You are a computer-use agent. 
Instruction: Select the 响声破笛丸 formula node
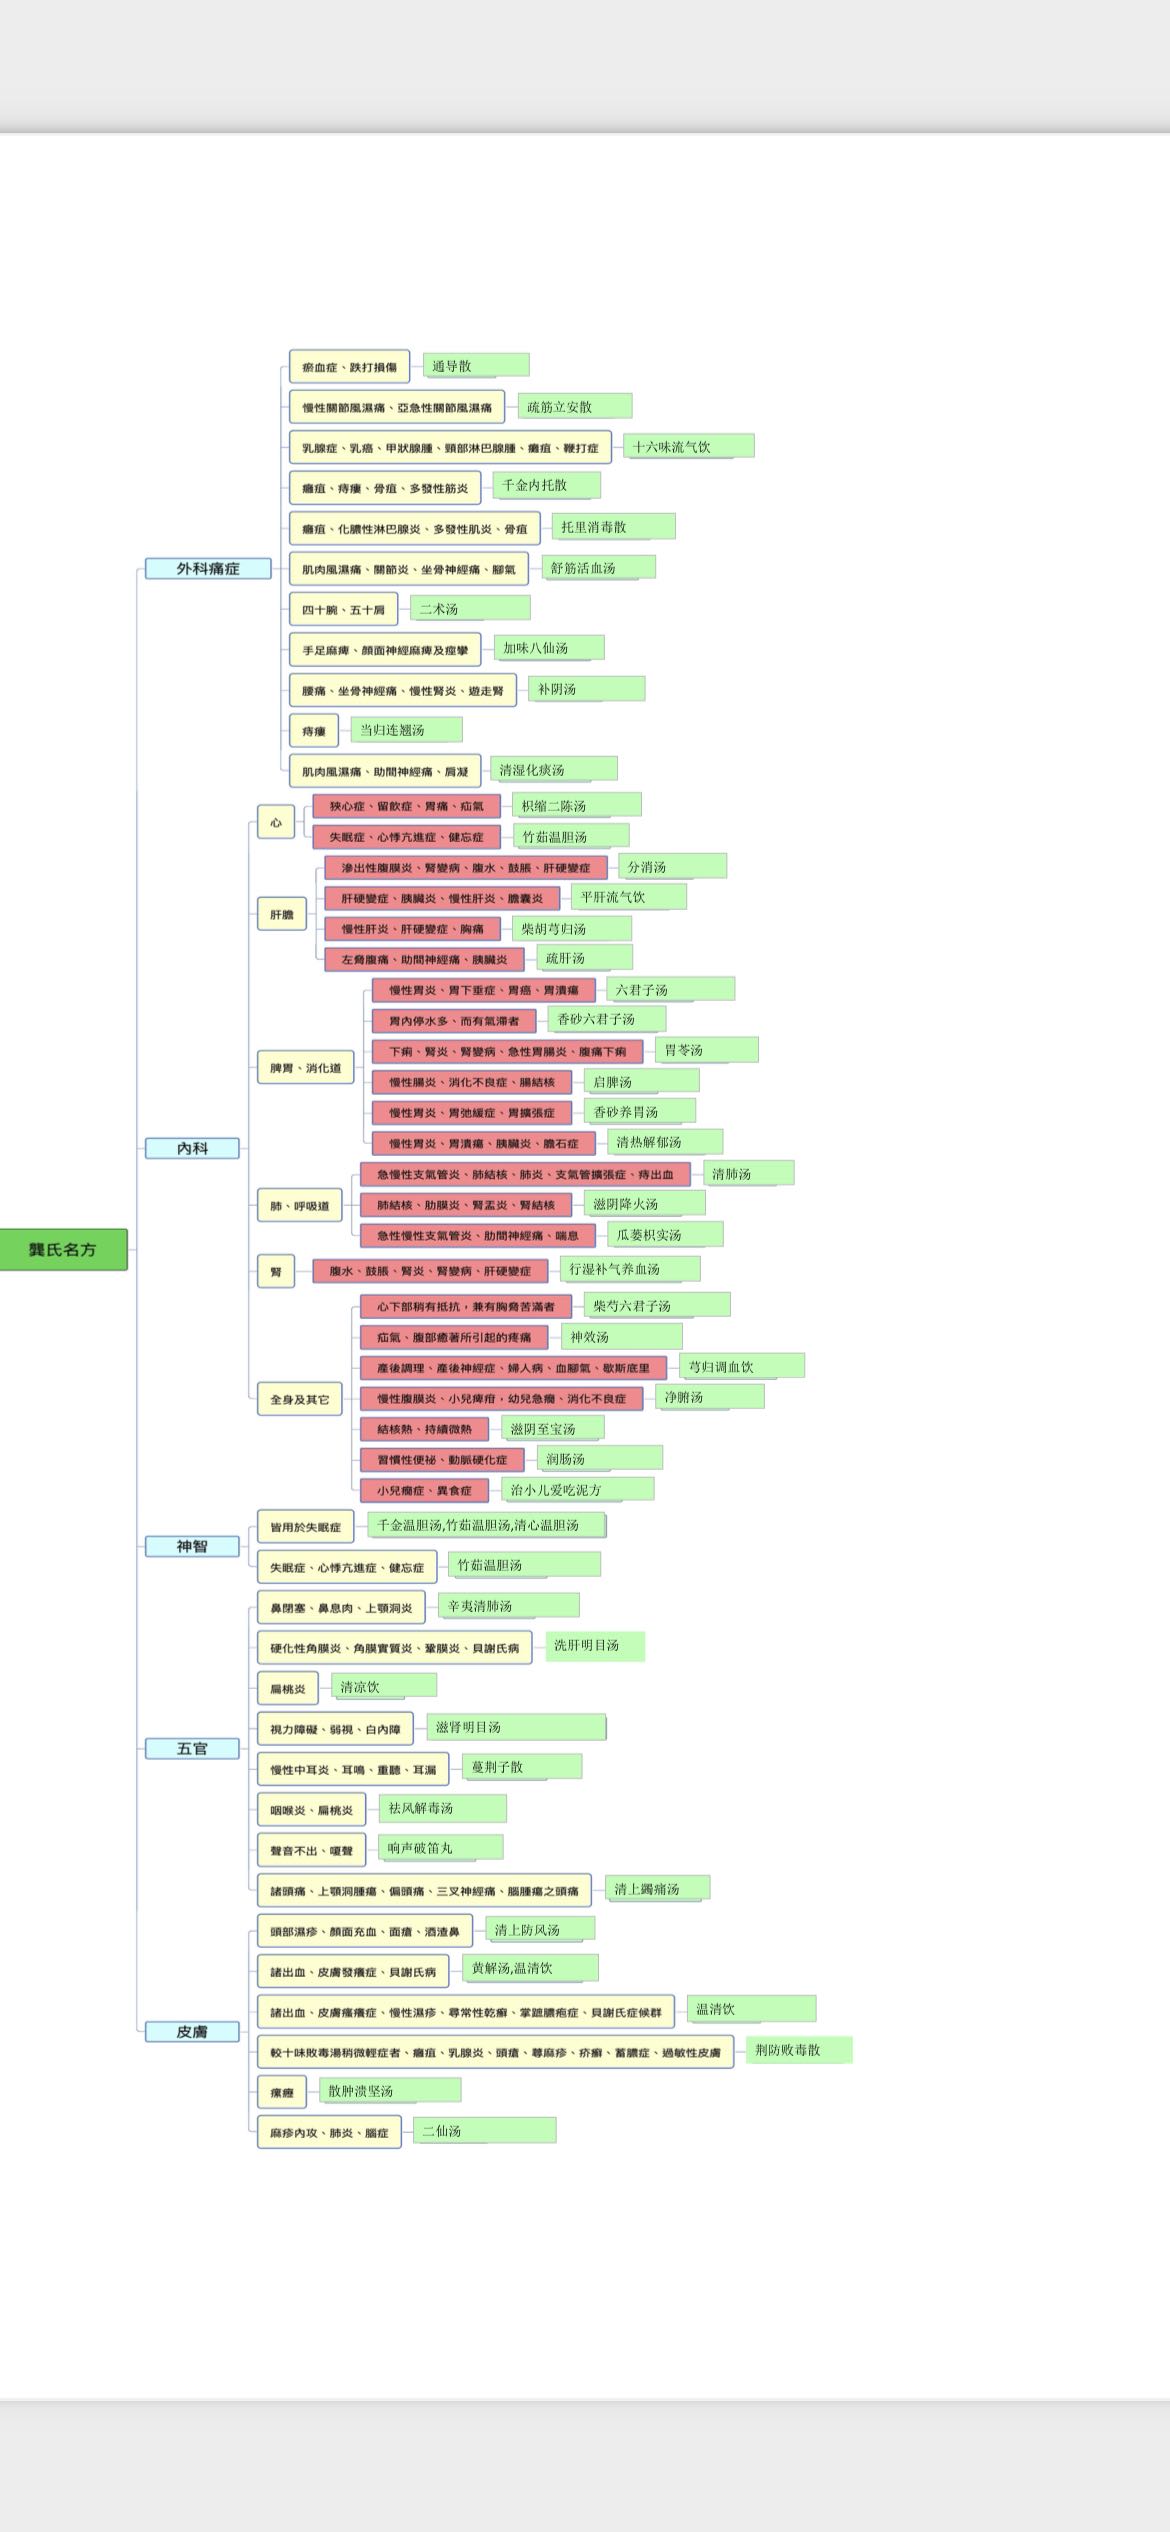click(x=441, y=1847)
